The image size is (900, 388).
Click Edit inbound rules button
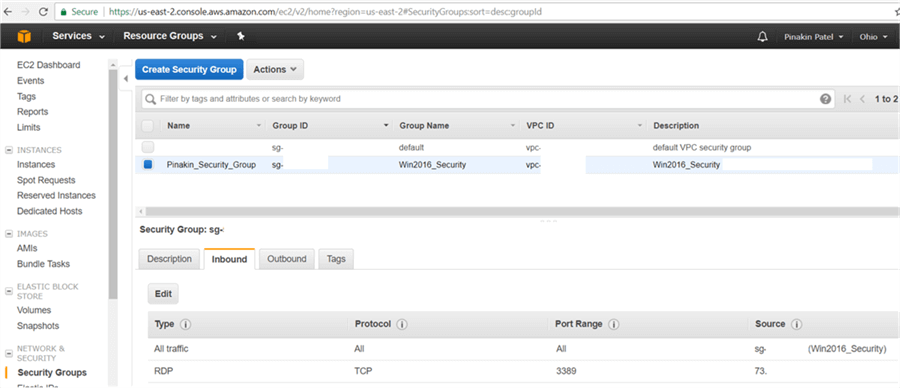164,293
